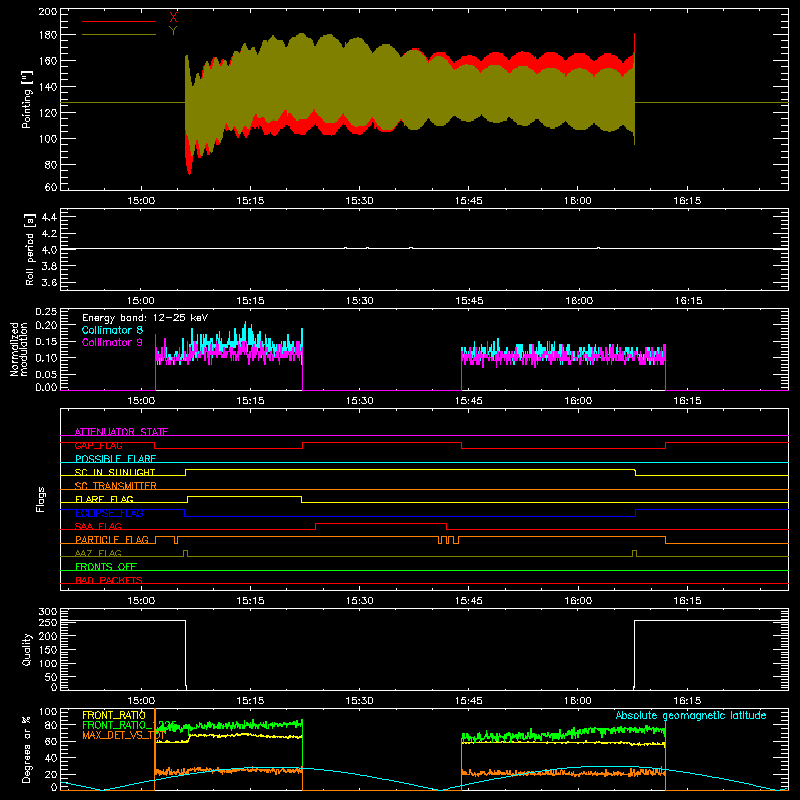Click the olive Y legend label

(173, 31)
